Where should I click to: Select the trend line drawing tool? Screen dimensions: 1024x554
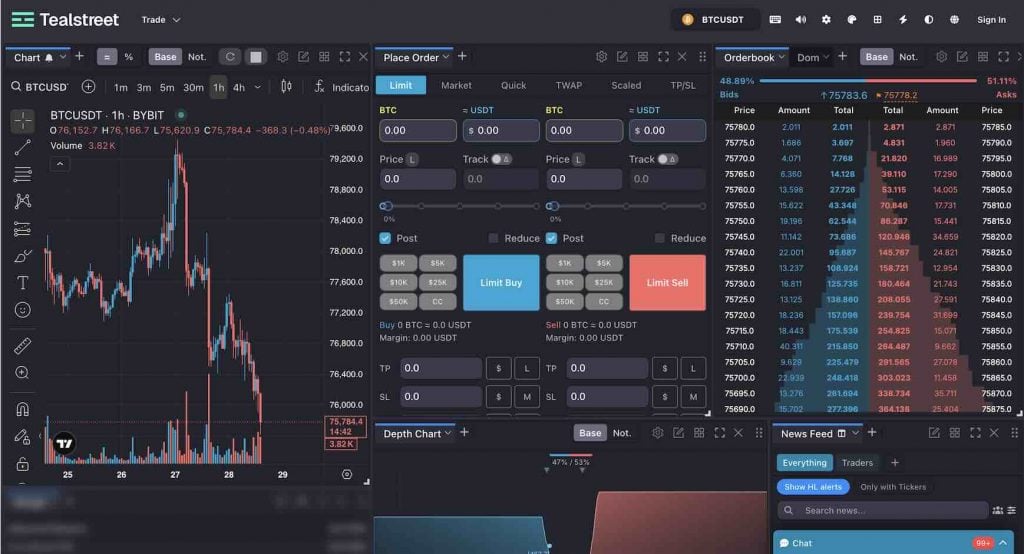click(22, 148)
